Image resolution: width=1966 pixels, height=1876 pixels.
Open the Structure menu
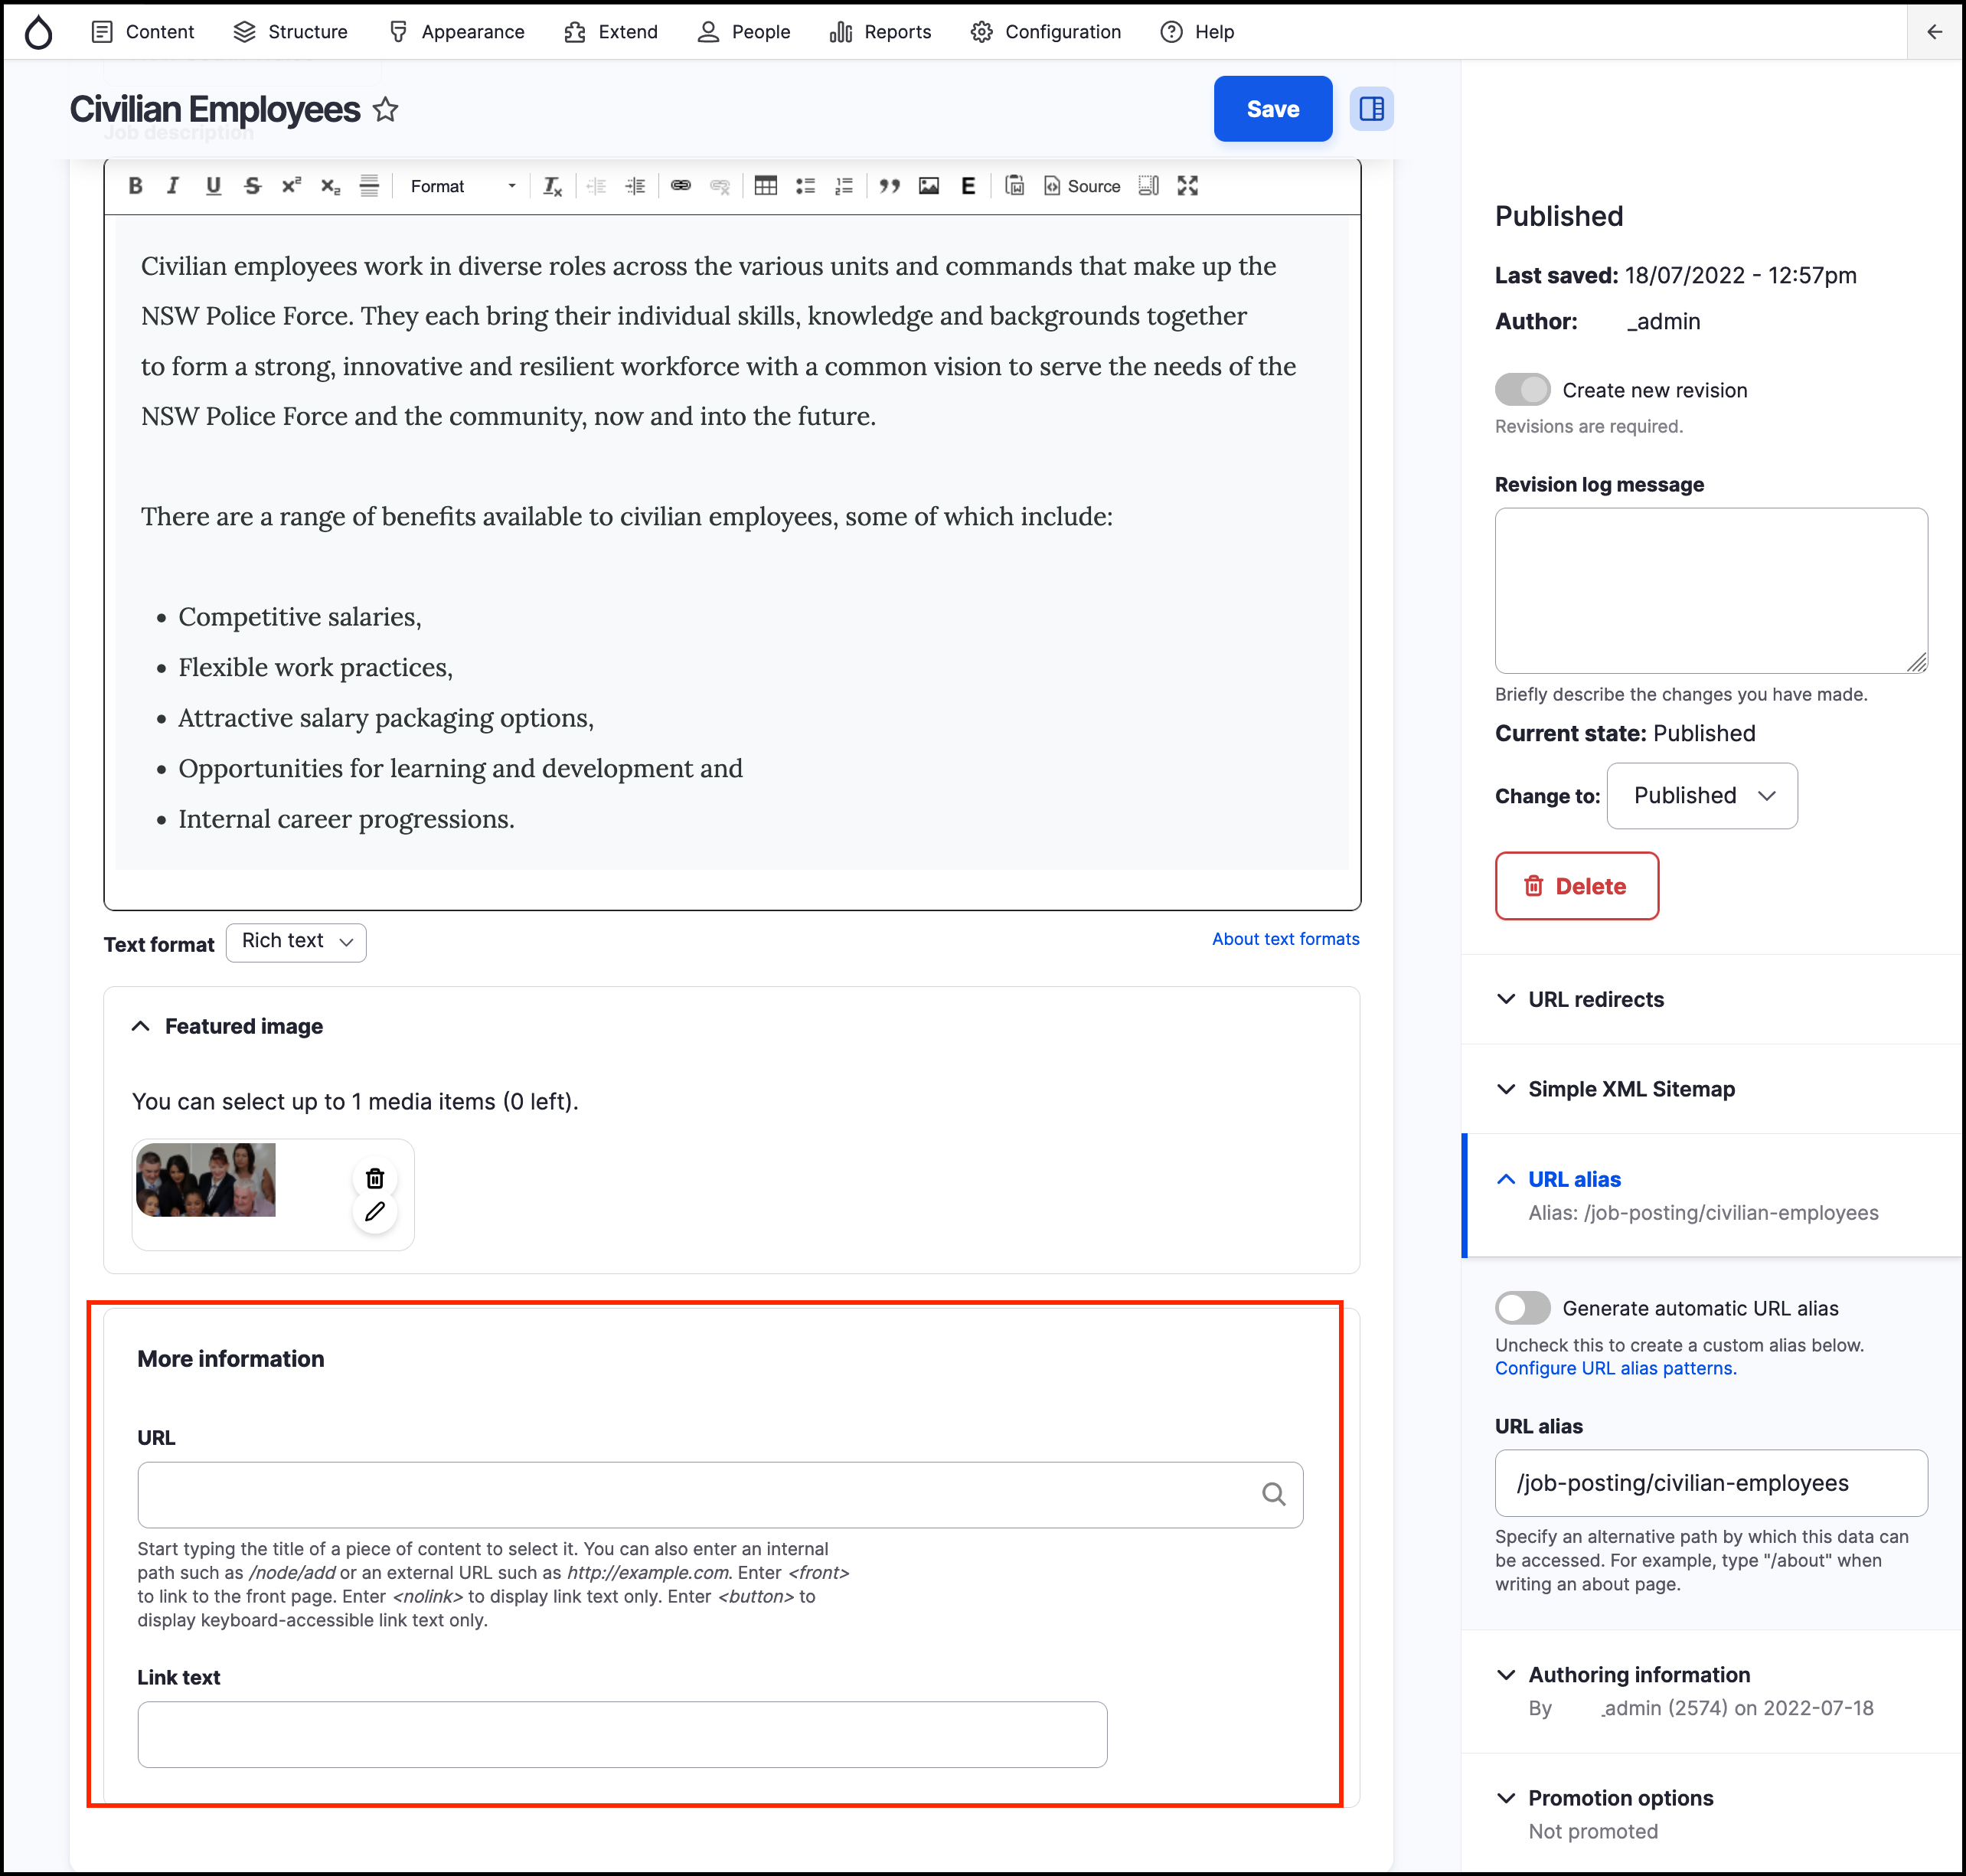(290, 32)
